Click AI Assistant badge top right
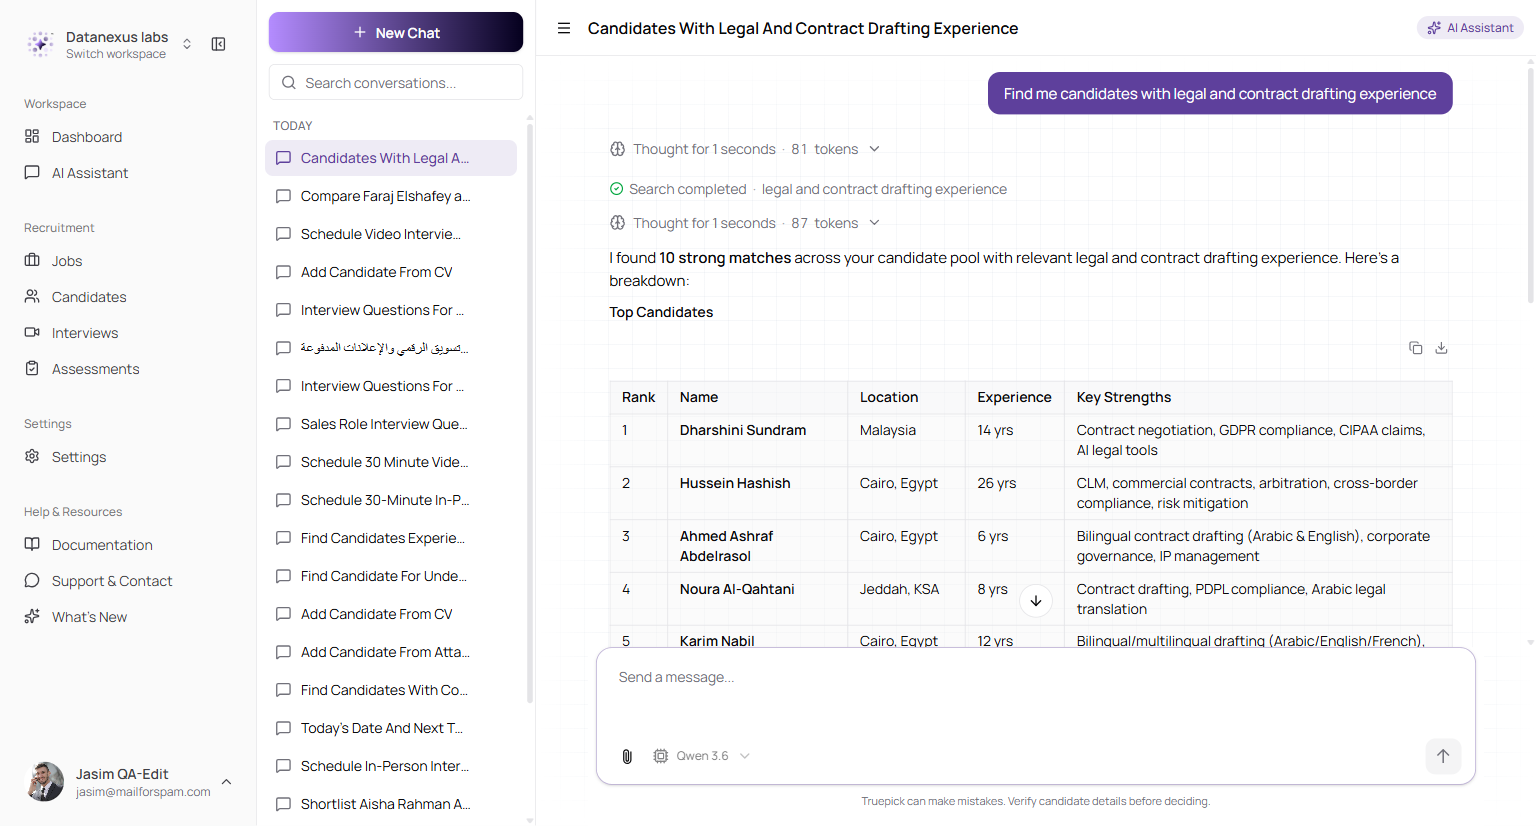 pos(1470,28)
